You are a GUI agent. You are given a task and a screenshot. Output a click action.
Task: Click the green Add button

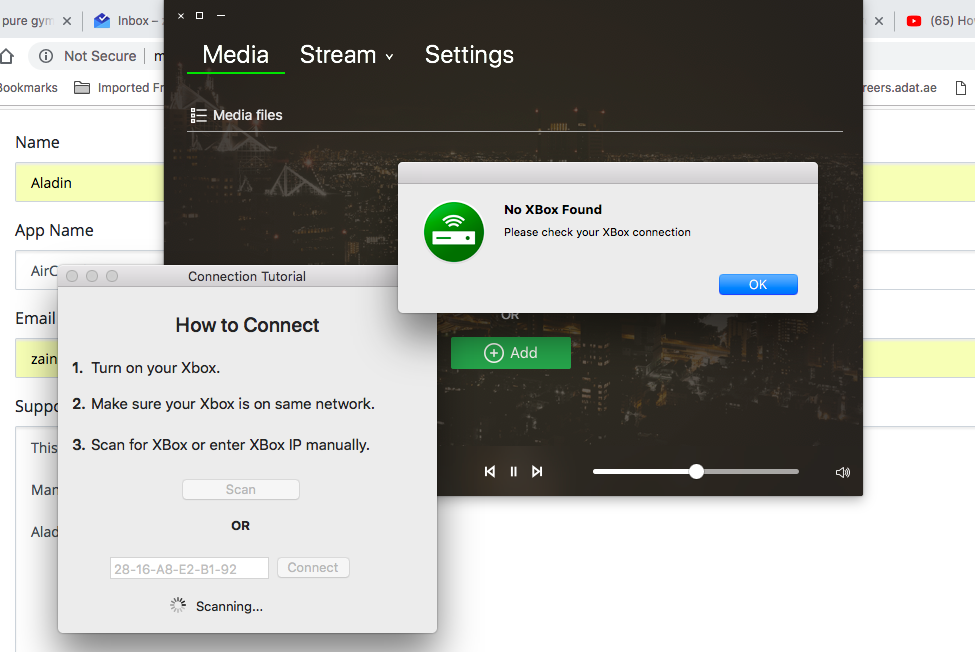point(511,353)
